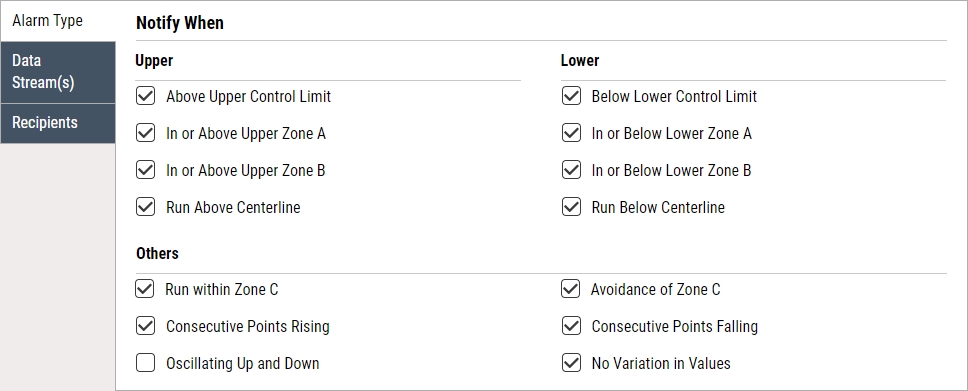This screenshot has width=968, height=391.
Task: Uncheck No Variation in Values
Action: (571, 363)
